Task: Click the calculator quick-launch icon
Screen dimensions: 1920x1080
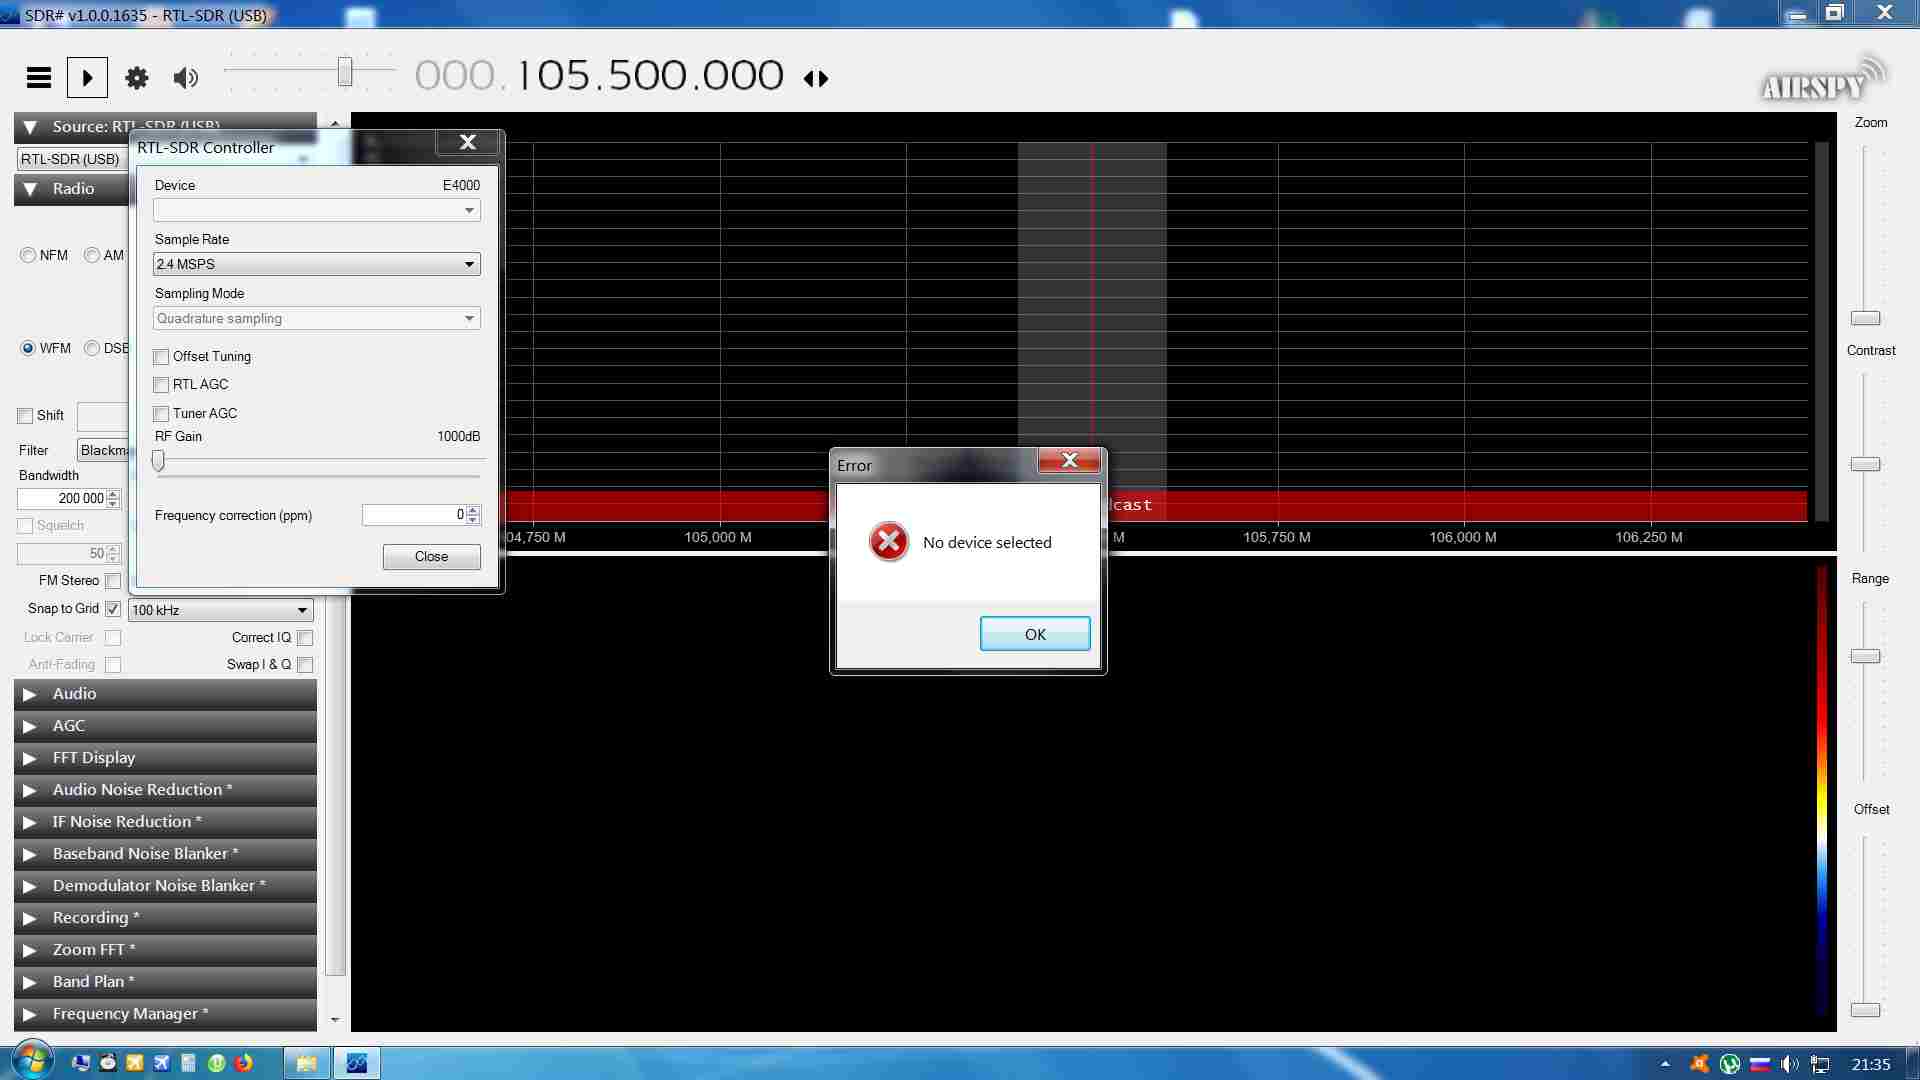Action: pos(188,1063)
